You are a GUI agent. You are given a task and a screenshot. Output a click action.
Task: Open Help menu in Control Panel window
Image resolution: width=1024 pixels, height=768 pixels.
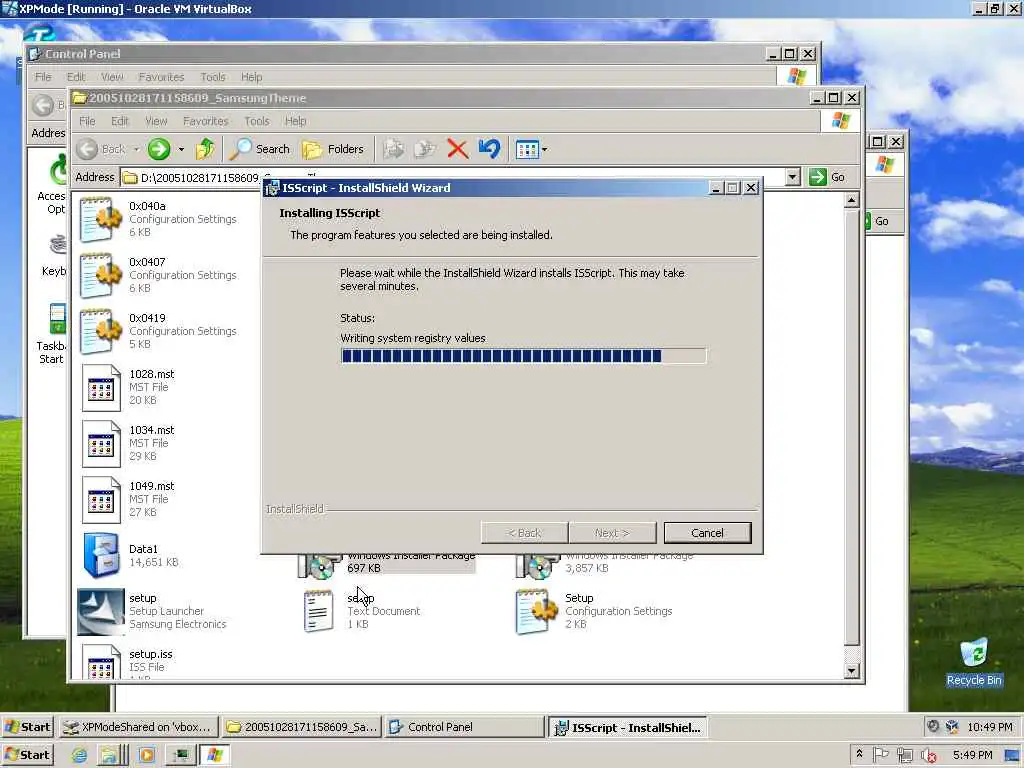pyautogui.click(x=251, y=77)
